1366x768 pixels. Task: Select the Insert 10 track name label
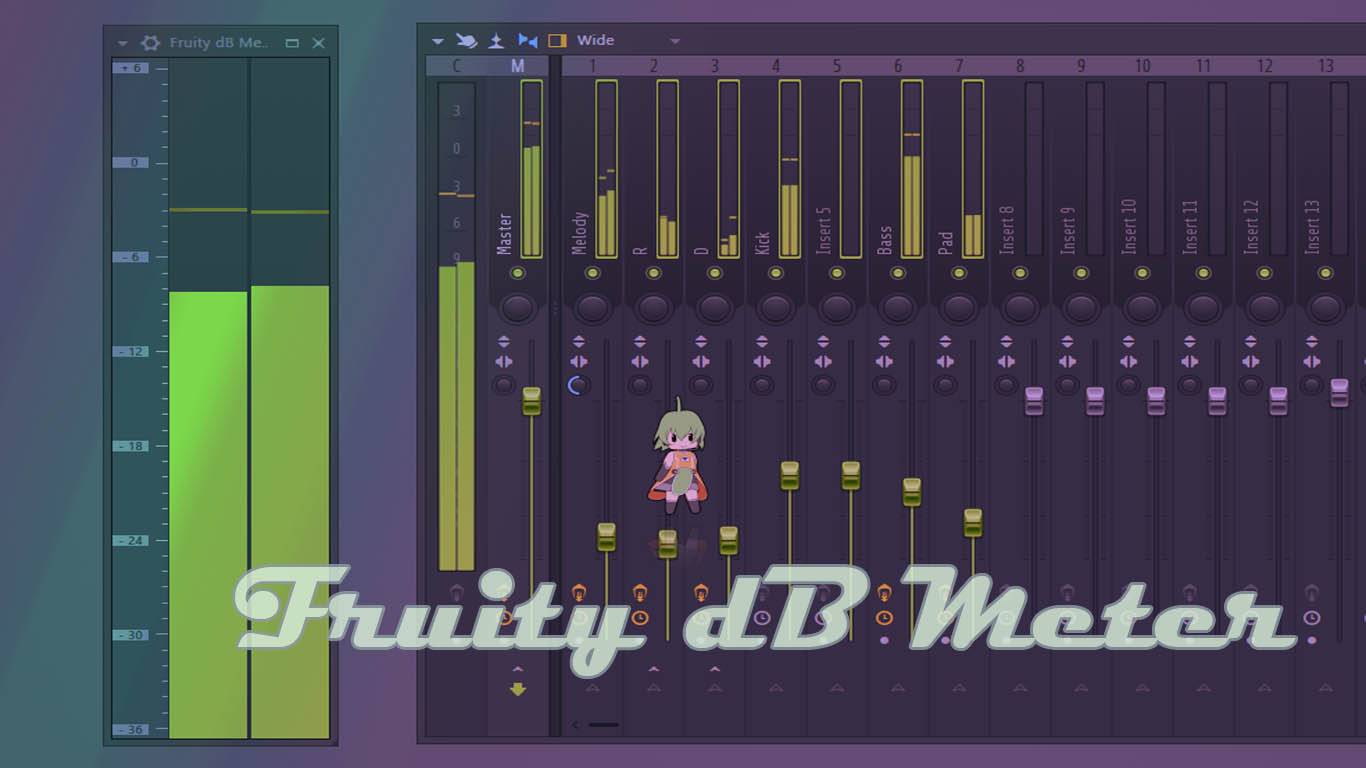click(1128, 227)
